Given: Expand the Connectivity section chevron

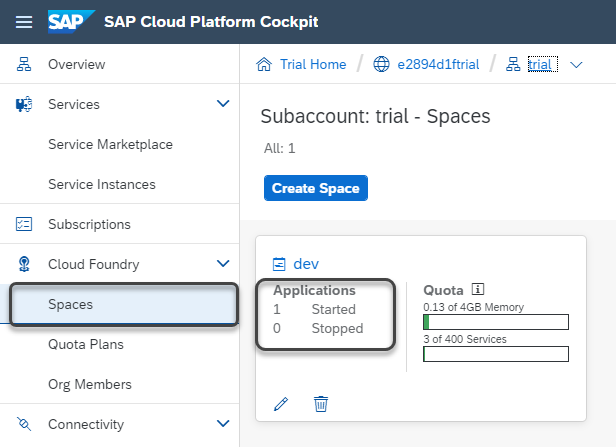Looking at the screenshot, I should point(223,423).
